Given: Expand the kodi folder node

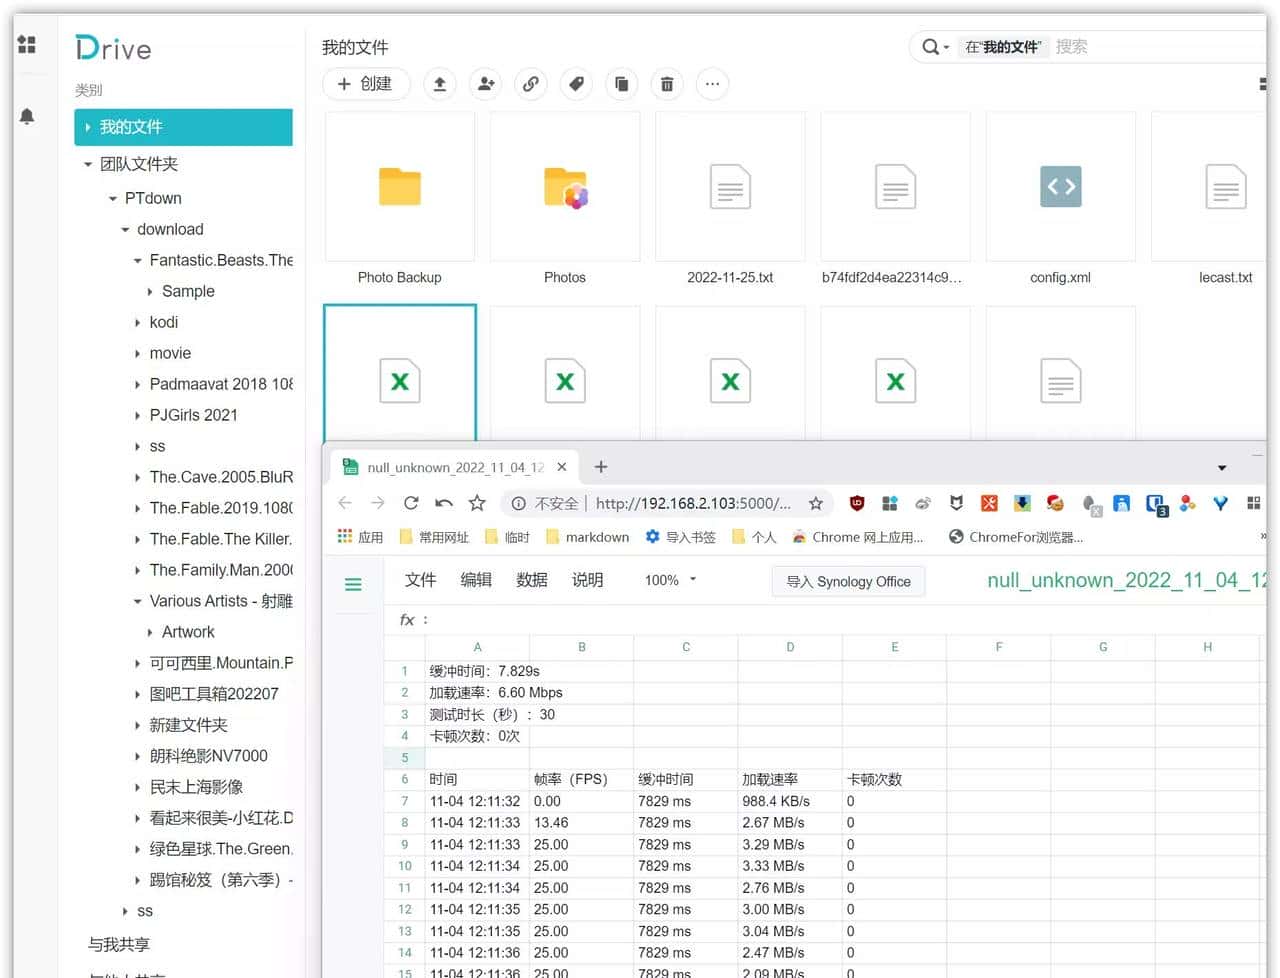Looking at the screenshot, I should tap(138, 323).
